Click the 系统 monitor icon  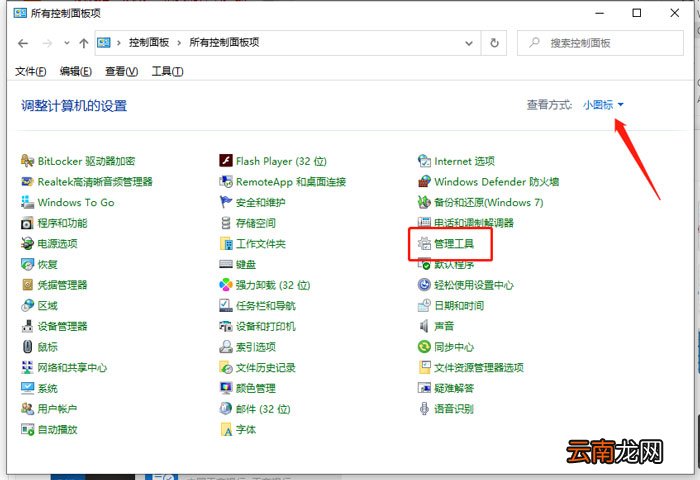27,388
